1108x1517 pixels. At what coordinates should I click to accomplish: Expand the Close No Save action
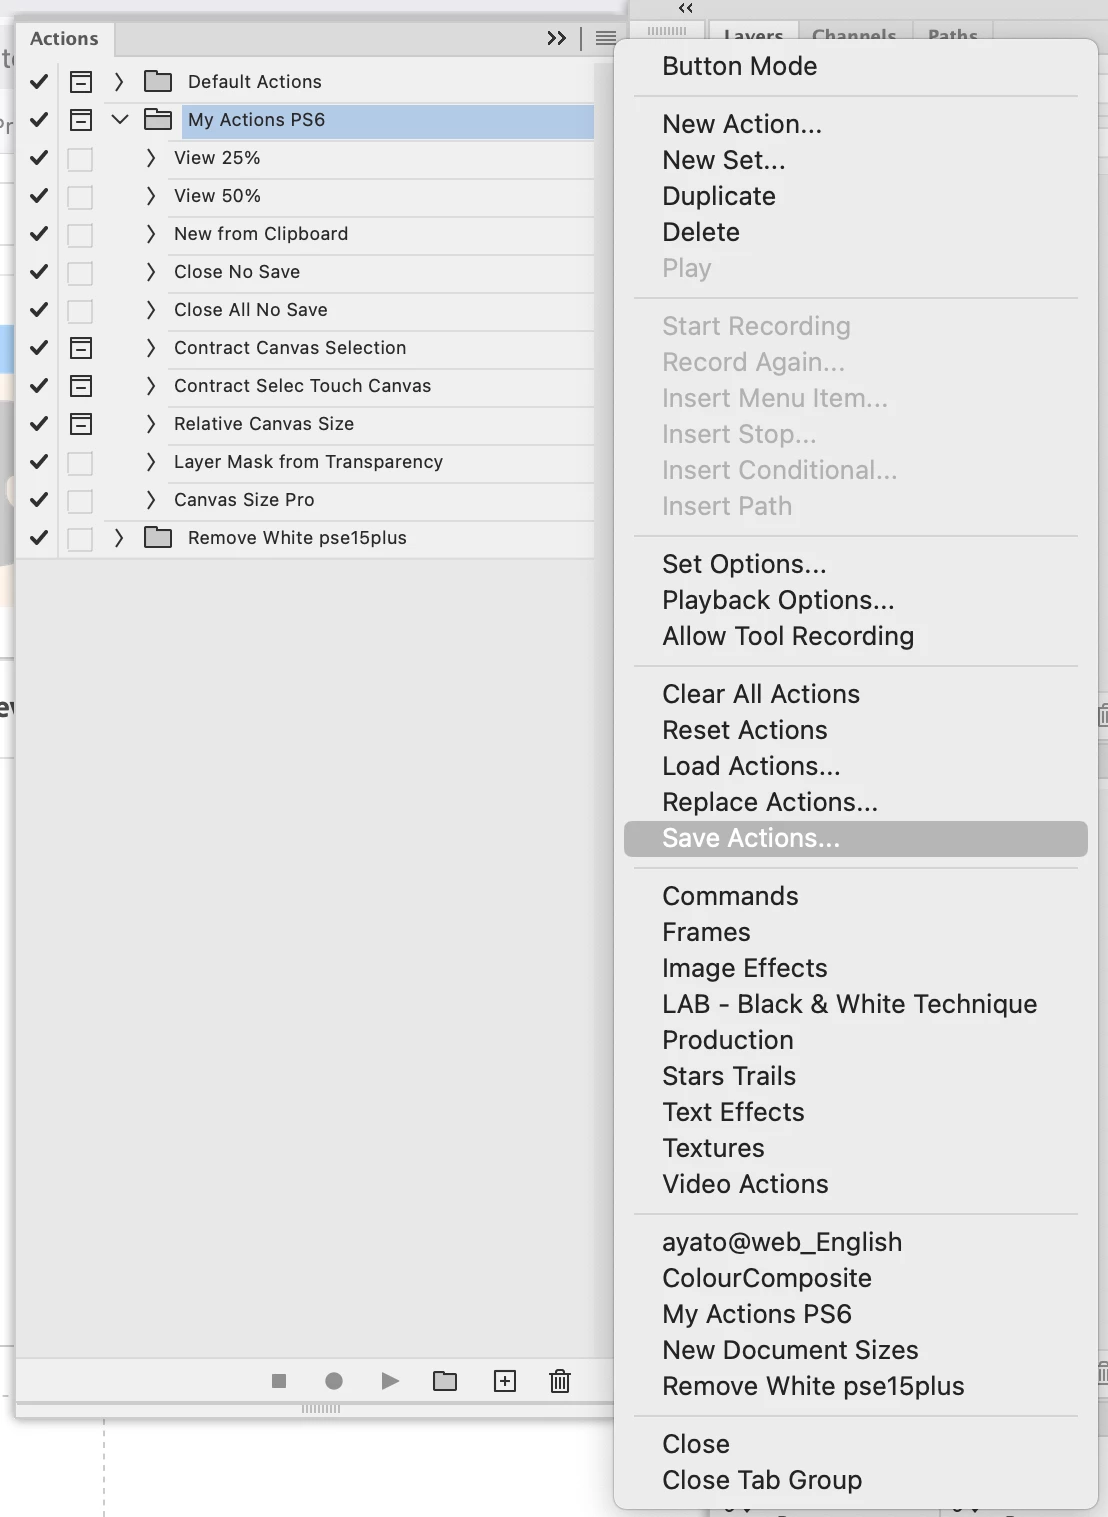[151, 271]
